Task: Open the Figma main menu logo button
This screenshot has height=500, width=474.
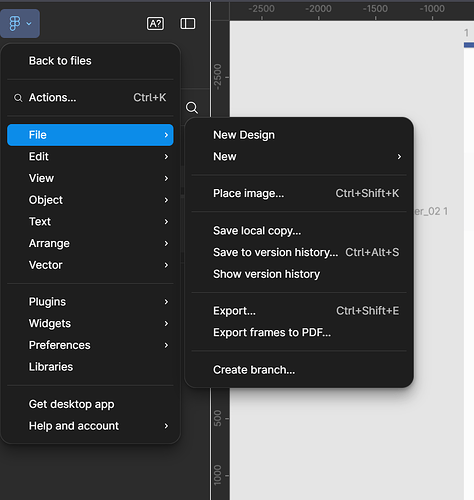Action: click(x=20, y=23)
